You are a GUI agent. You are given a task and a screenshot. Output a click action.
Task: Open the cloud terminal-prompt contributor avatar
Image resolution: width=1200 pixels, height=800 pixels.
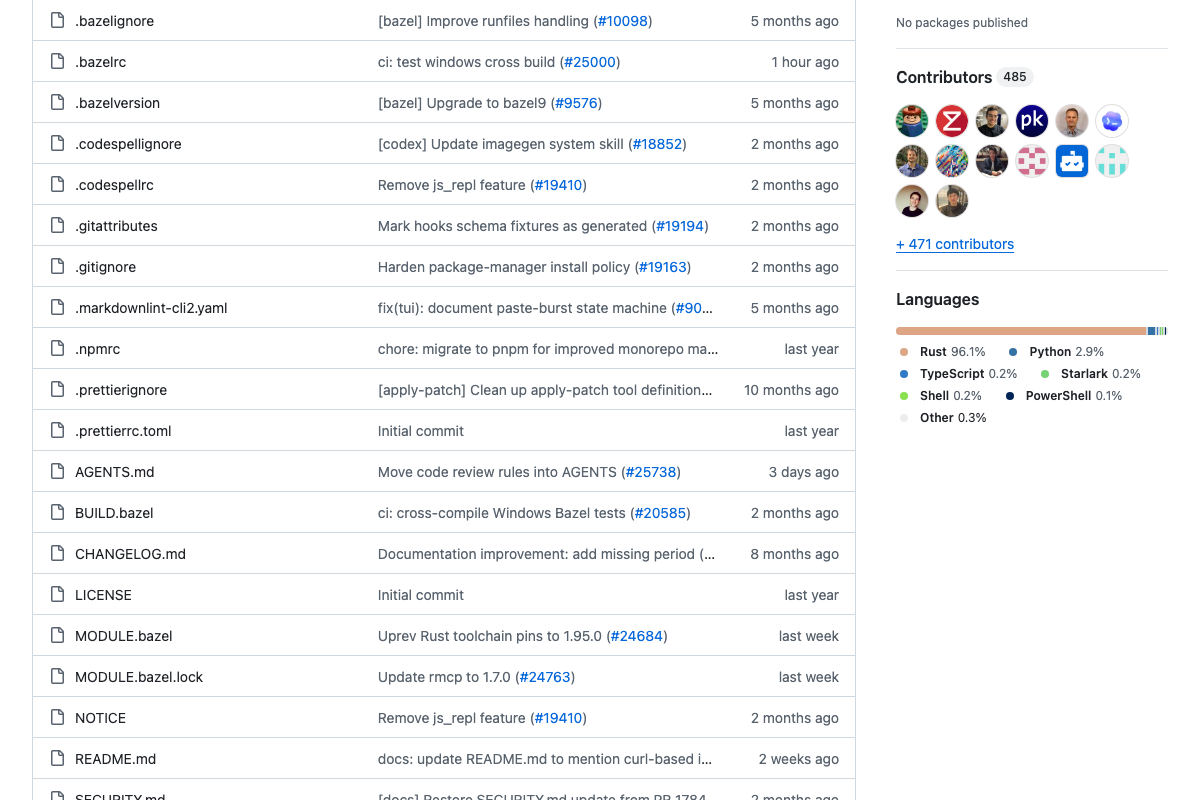tap(1112, 121)
